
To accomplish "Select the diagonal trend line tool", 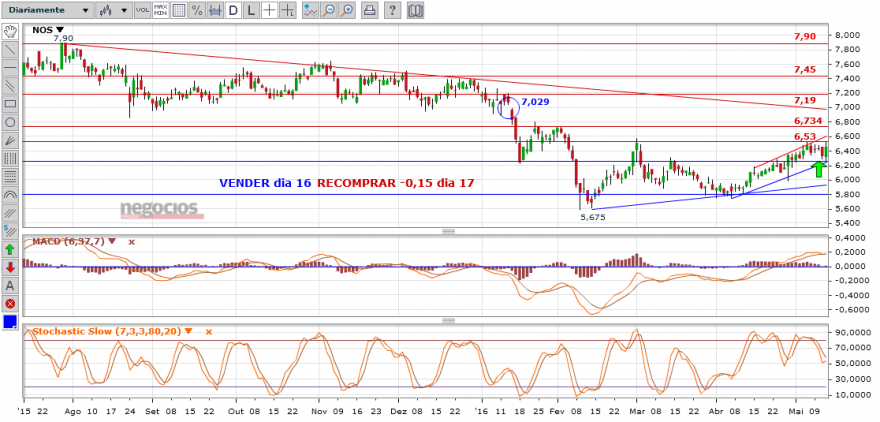I will tap(10, 49).
